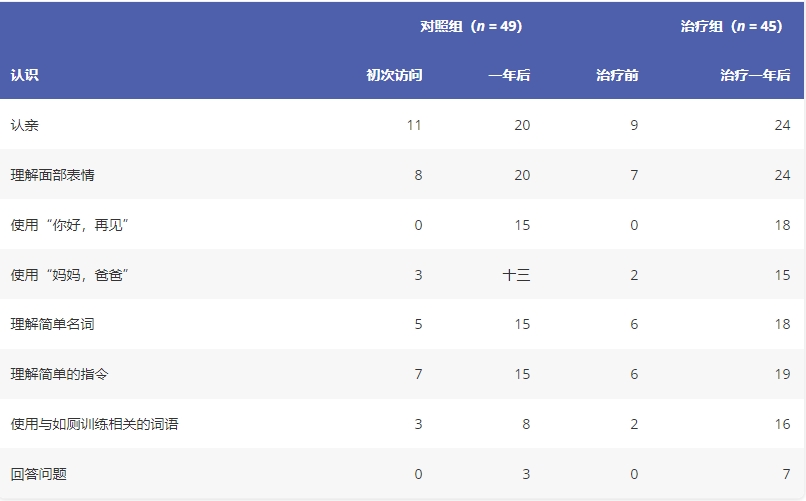
Task: Click the 使用"妈妈，爸爸" row label
Action: (x=70, y=275)
